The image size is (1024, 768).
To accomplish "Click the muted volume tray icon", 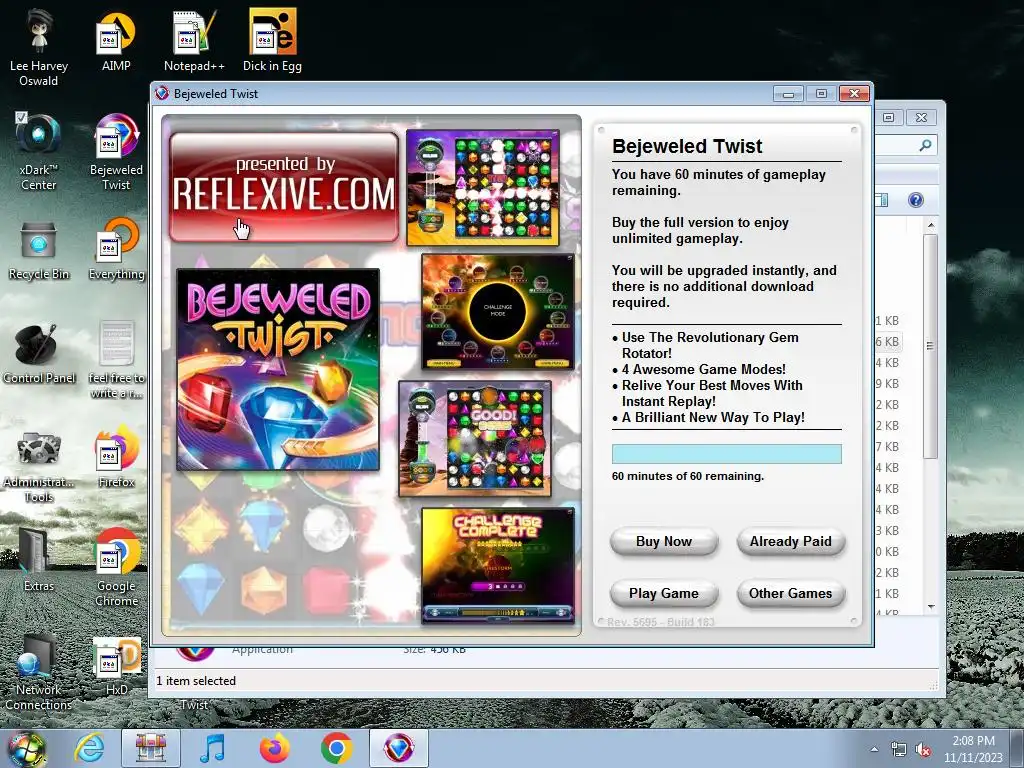I will click(923, 749).
